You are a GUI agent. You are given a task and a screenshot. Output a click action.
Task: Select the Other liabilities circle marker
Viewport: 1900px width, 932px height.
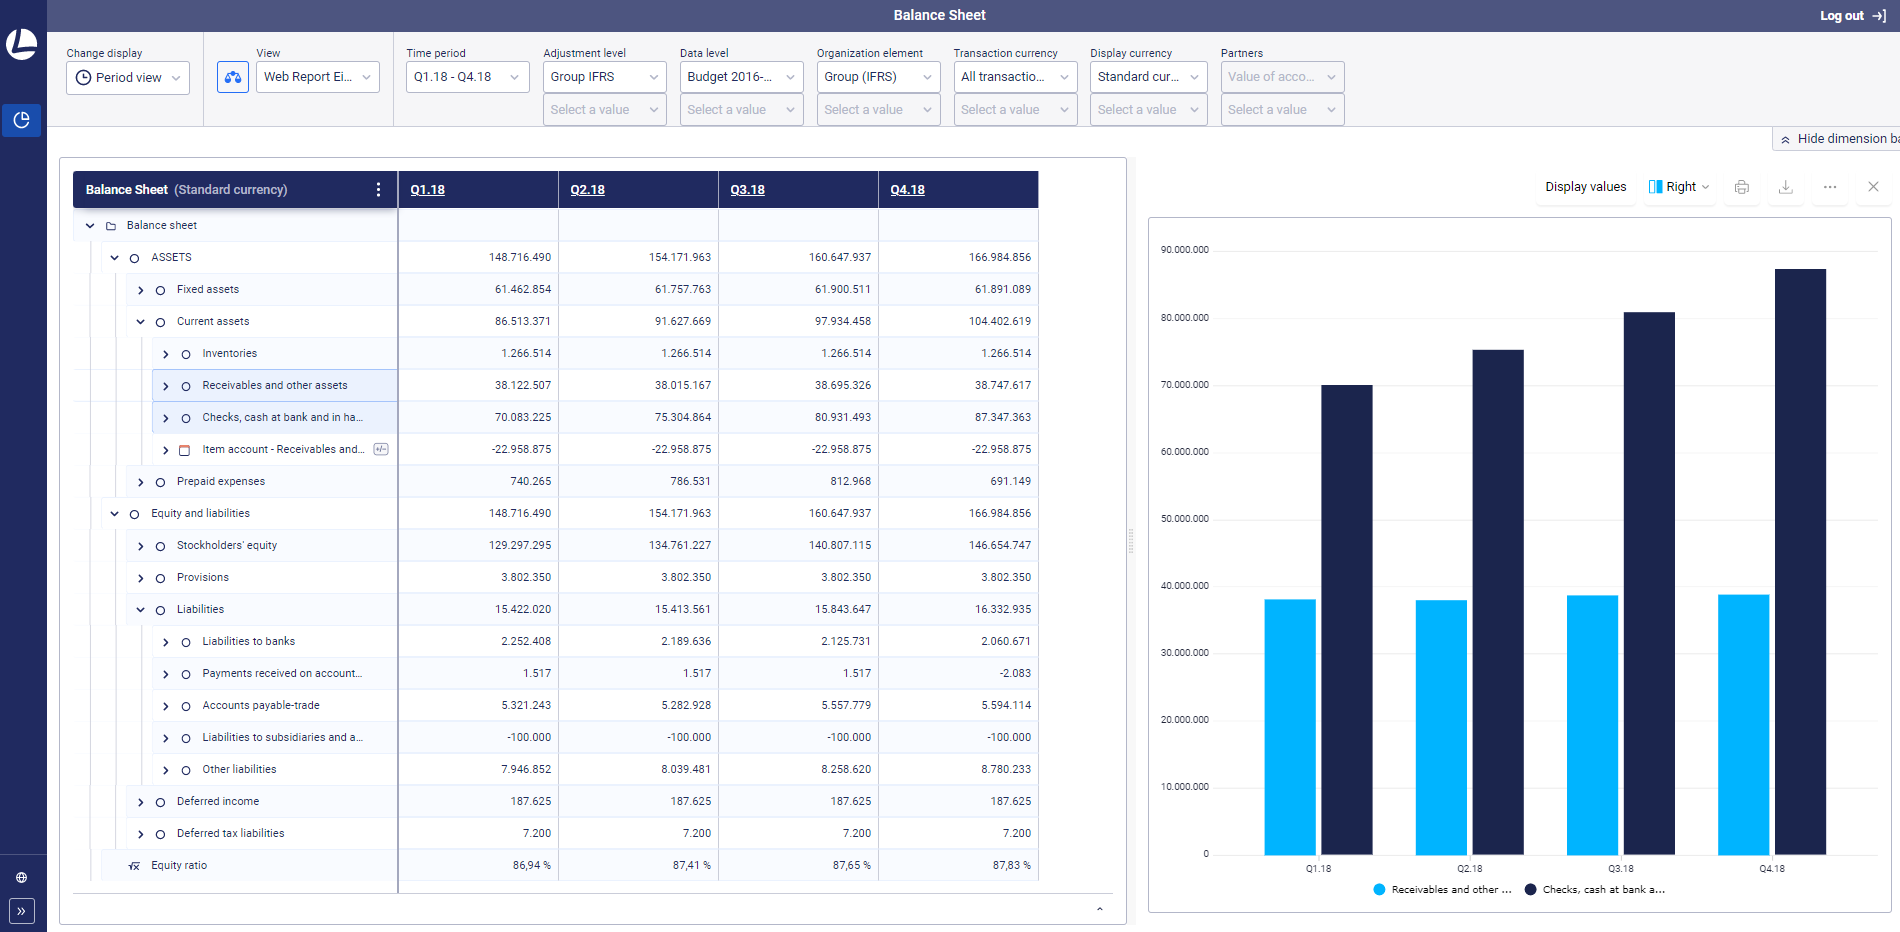186,770
